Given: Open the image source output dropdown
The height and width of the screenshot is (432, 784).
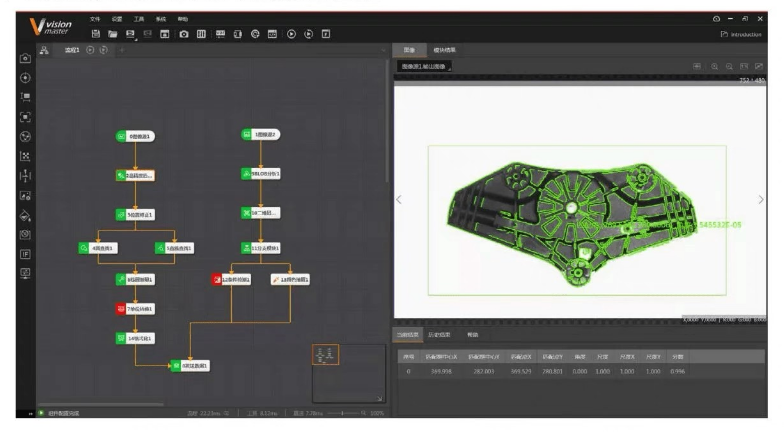Looking at the screenshot, I should 425,66.
